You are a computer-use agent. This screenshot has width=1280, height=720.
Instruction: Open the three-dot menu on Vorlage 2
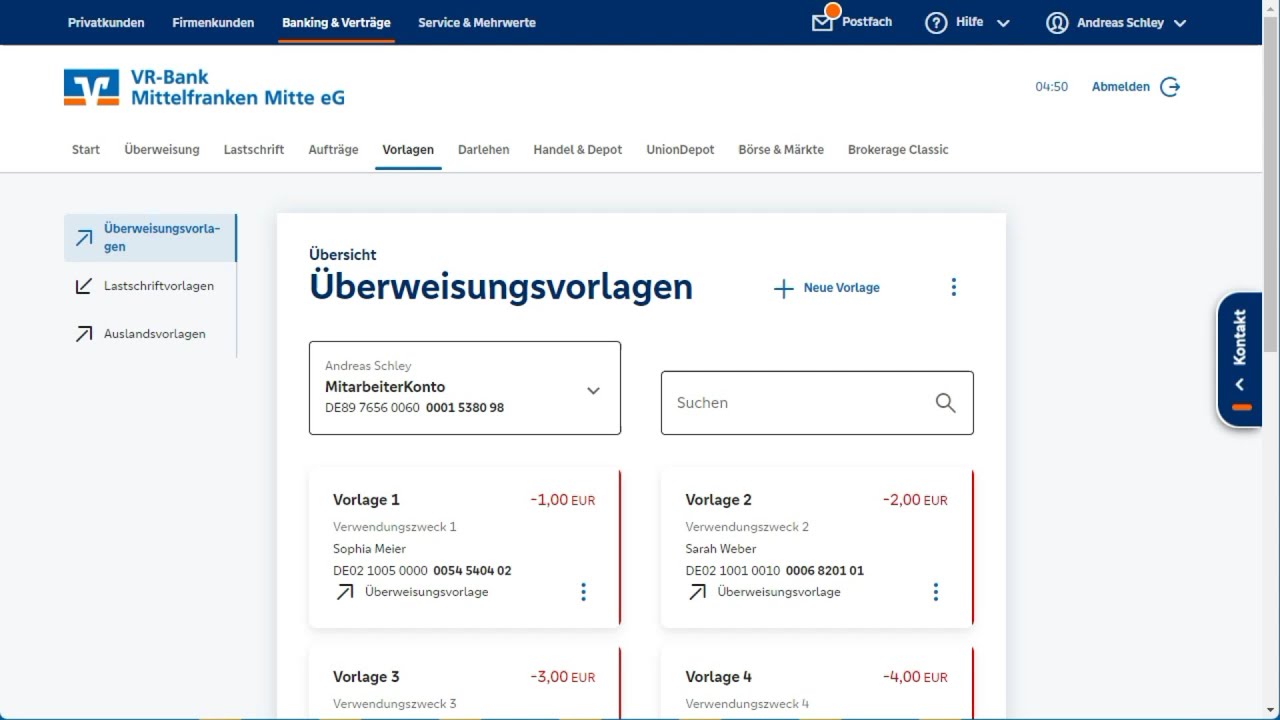point(935,592)
